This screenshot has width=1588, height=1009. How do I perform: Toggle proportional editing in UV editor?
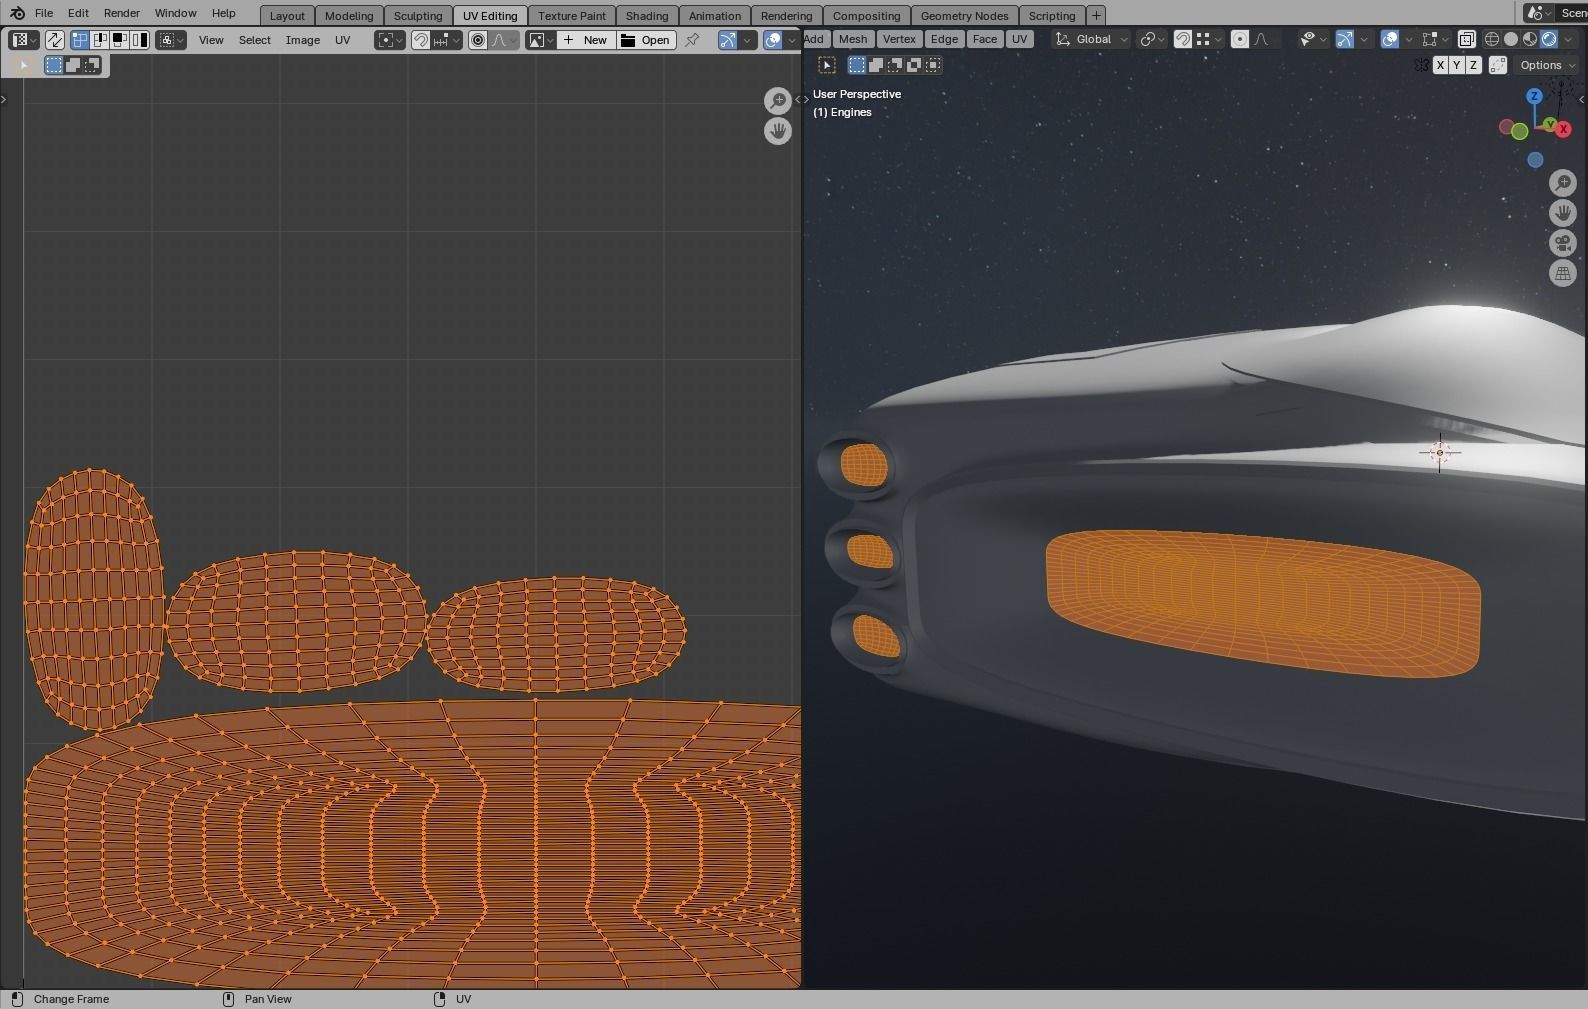(478, 40)
